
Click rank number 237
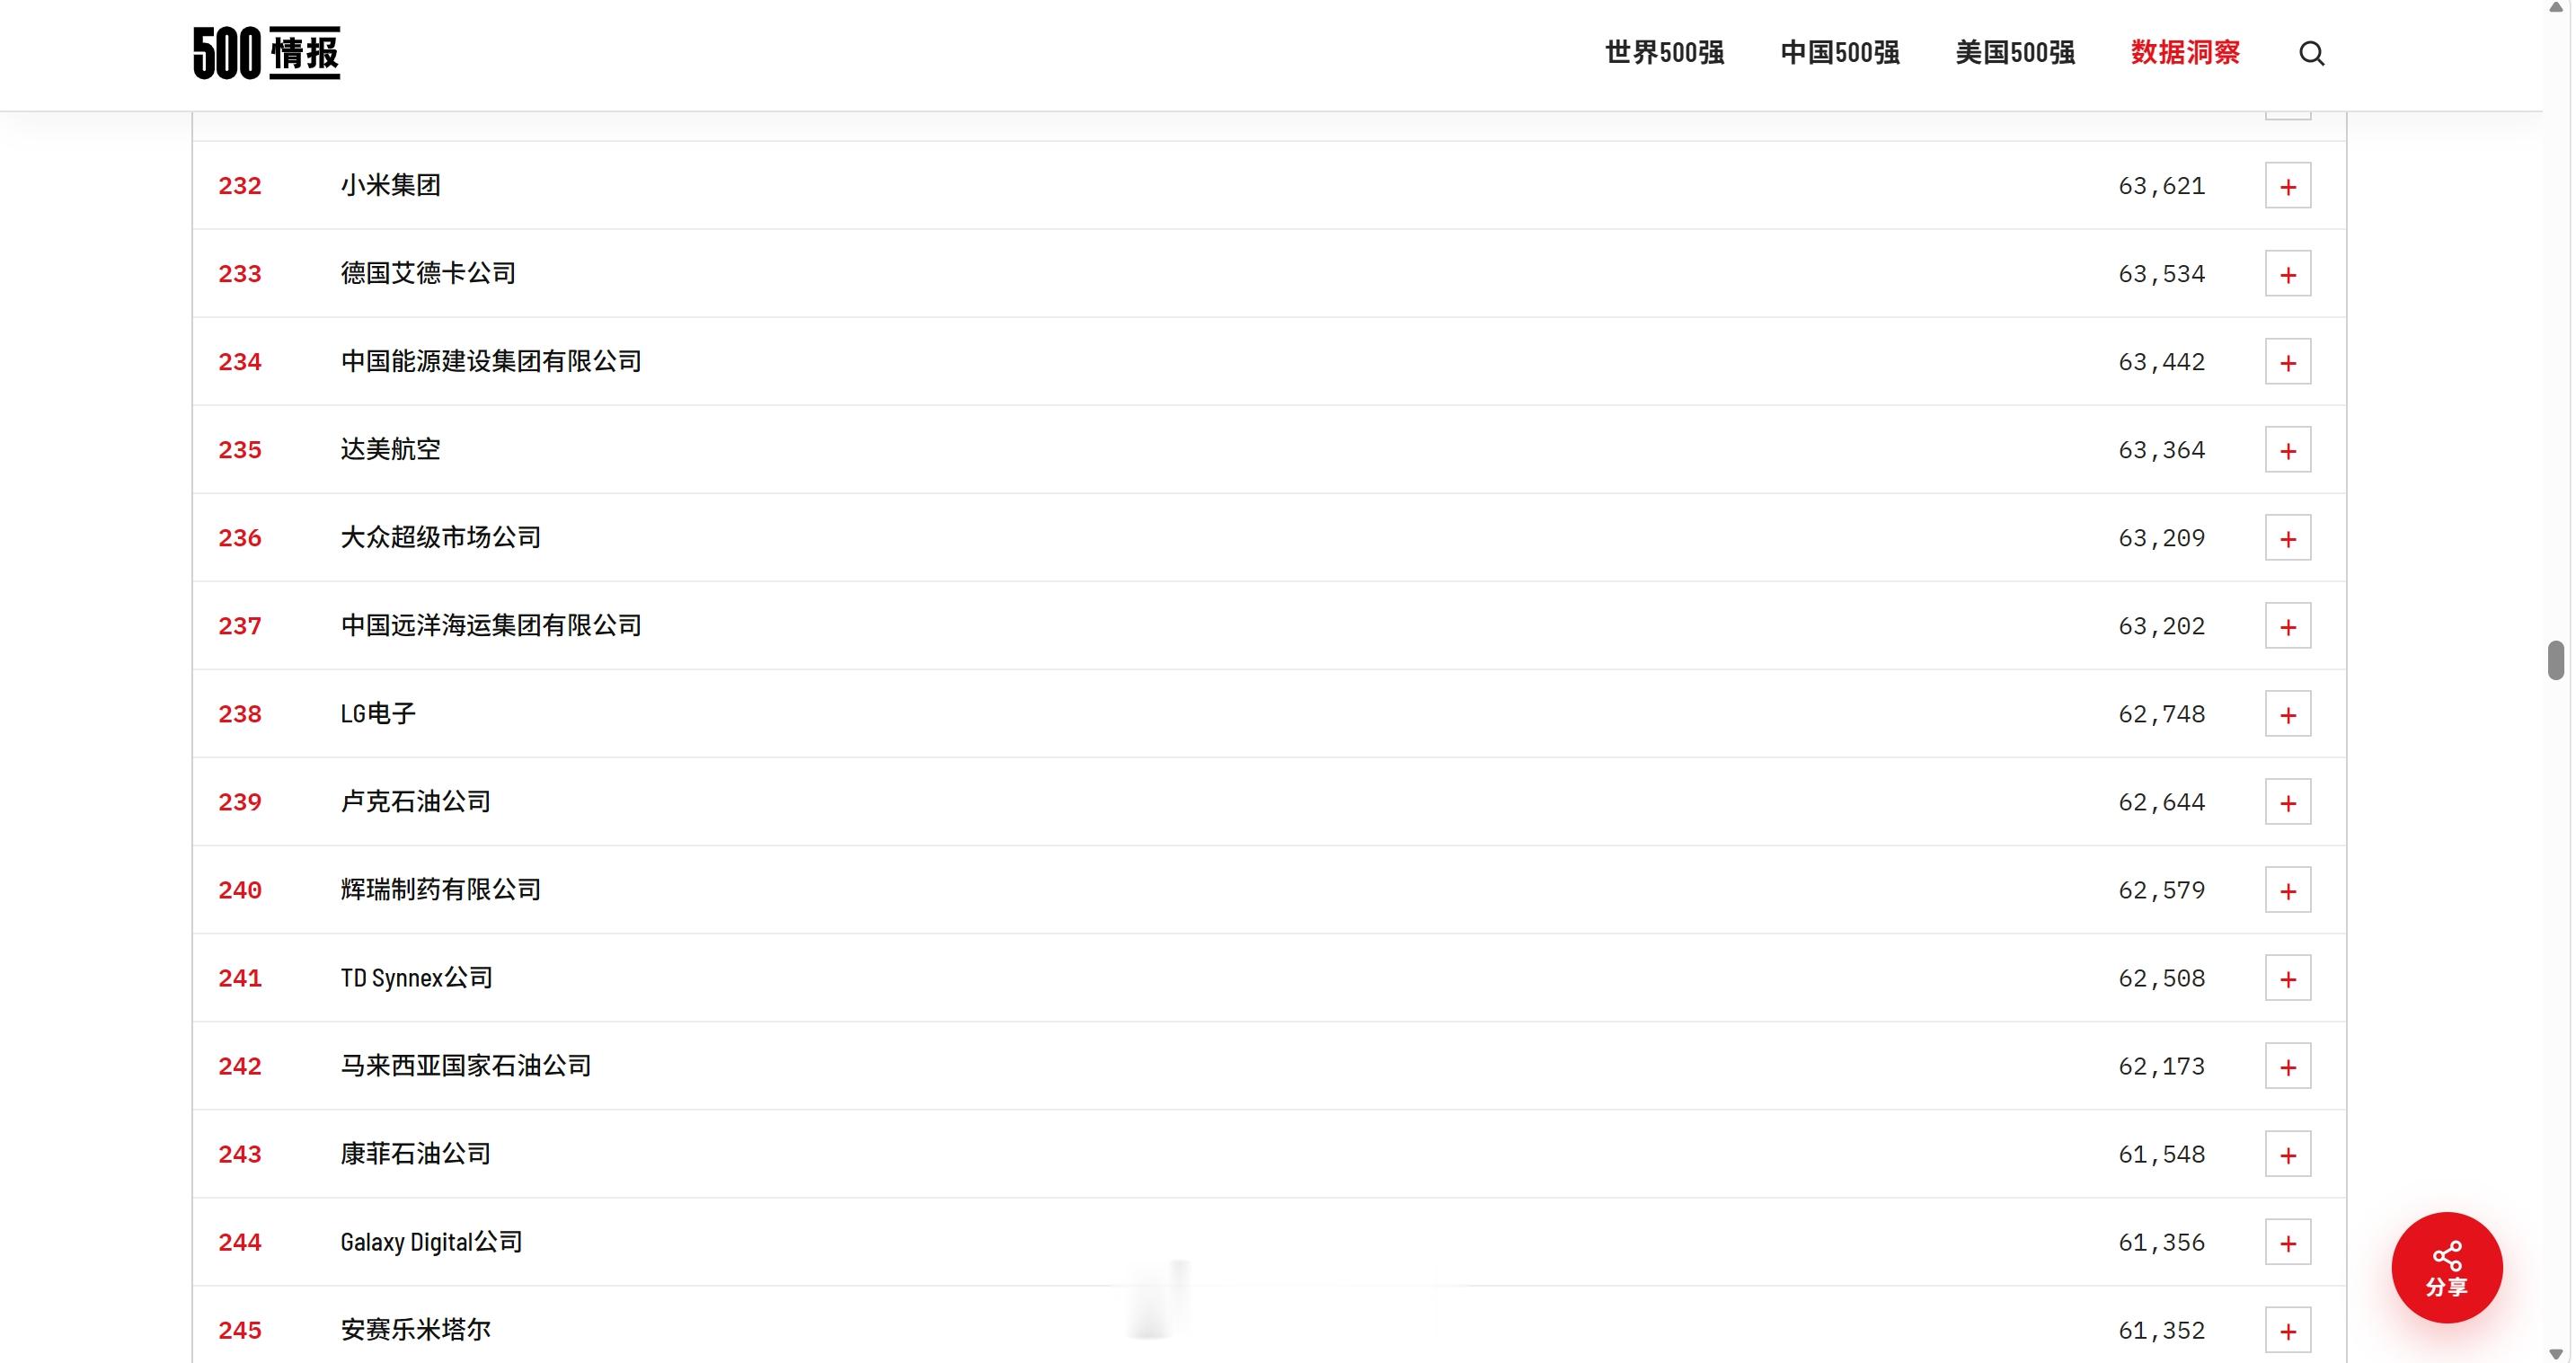(240, 626)
